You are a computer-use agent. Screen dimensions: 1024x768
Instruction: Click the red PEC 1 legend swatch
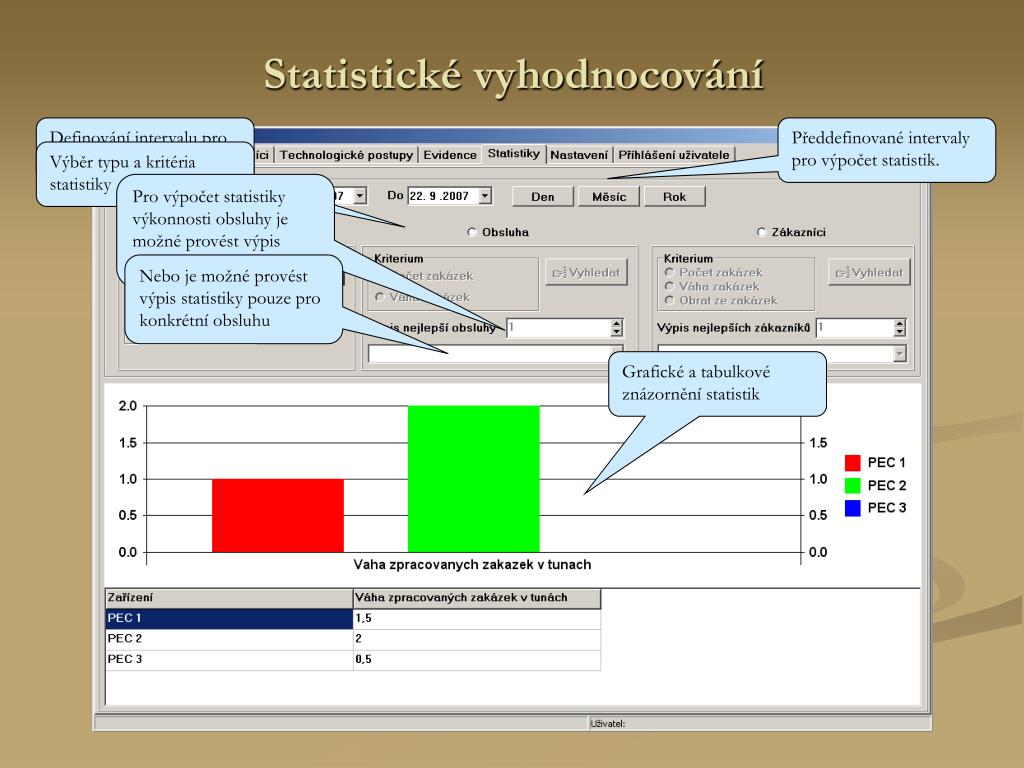pyautogui.click(x=852, y=463)
